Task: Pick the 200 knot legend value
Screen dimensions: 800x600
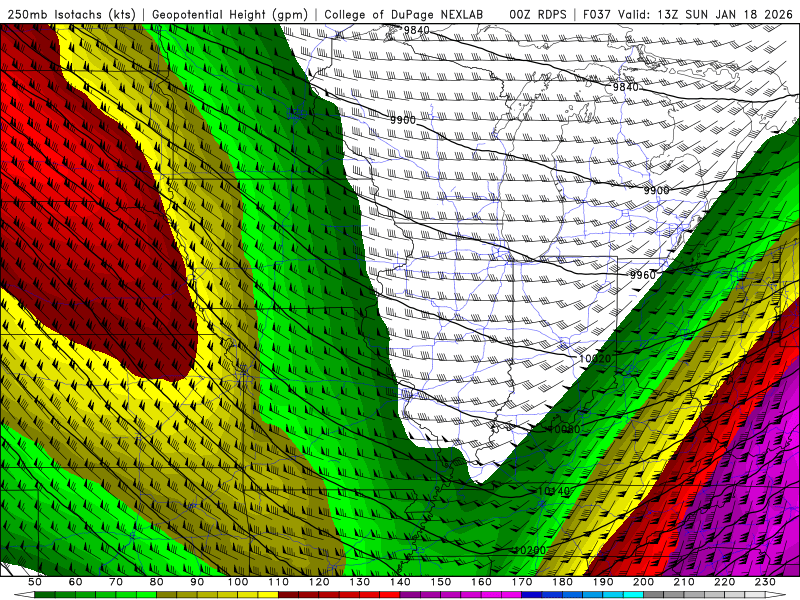Action: 643,582
